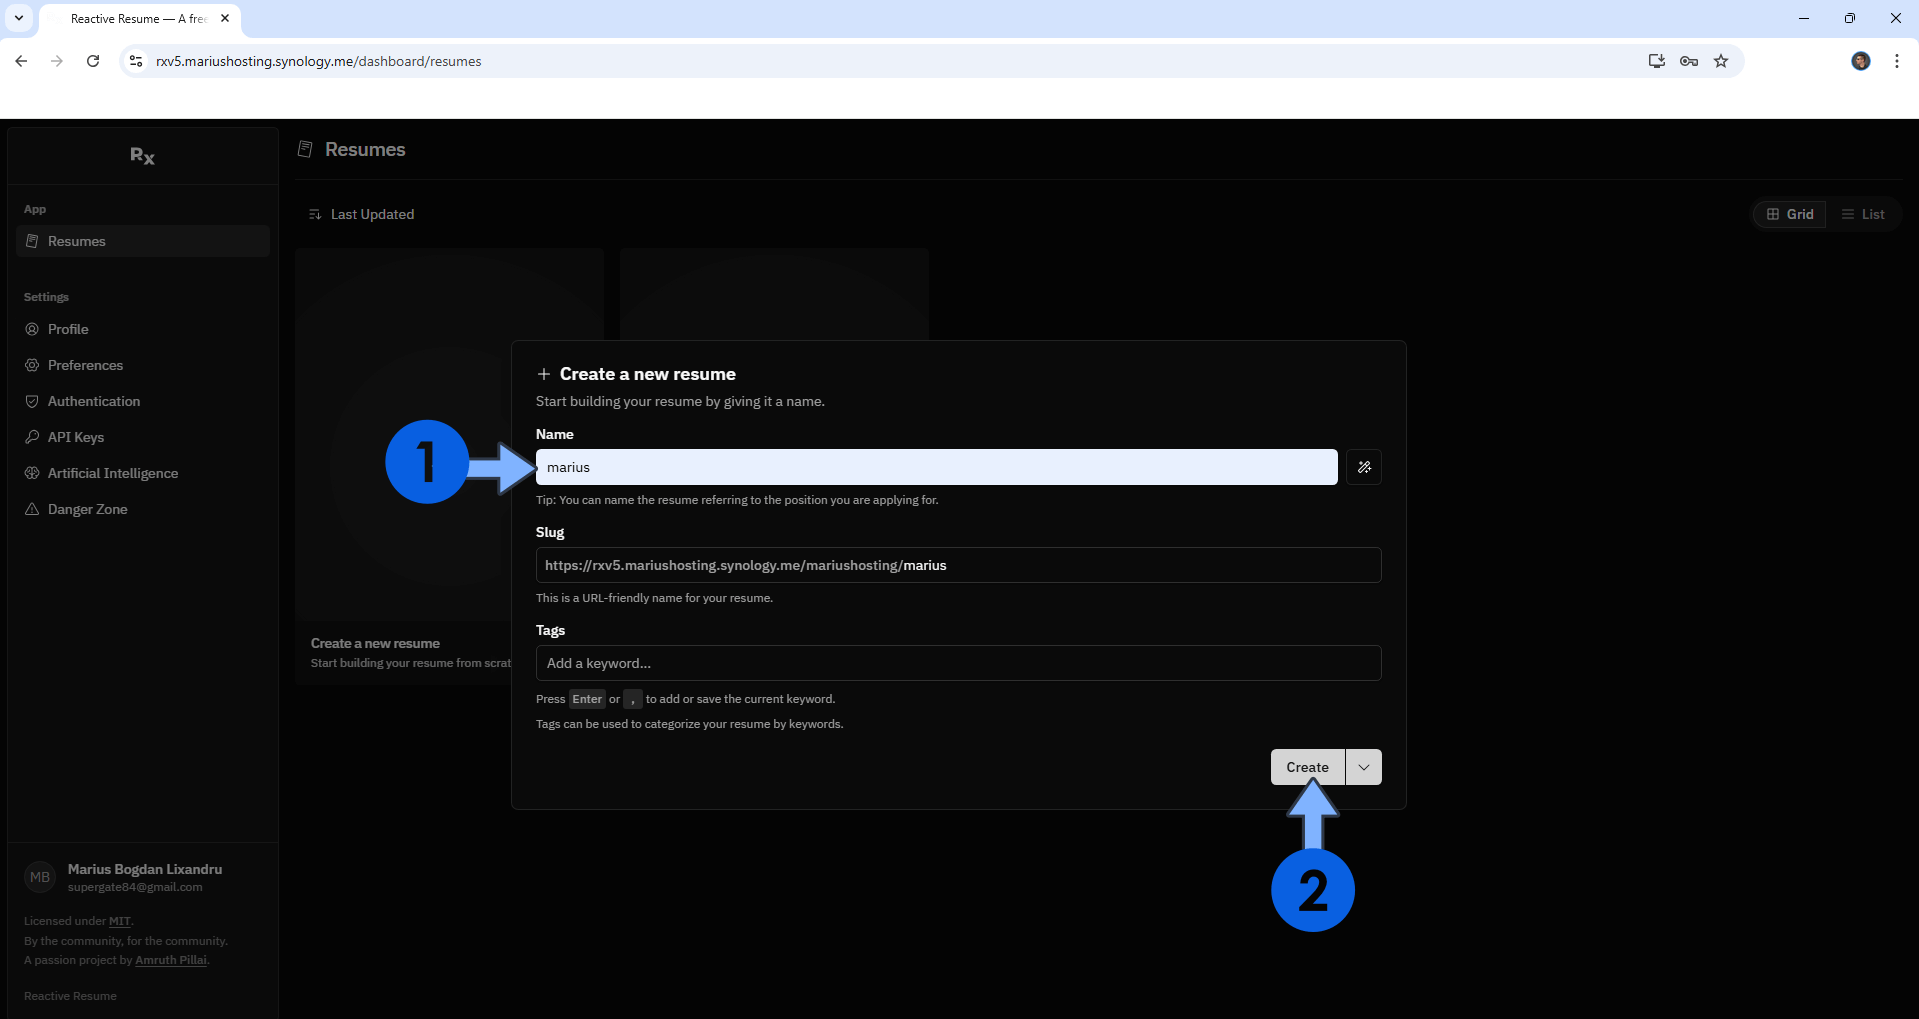This screenshot has height=1019, width=1919.
Task: Expand the browser tab list chevron
Action: coord(17,18)
